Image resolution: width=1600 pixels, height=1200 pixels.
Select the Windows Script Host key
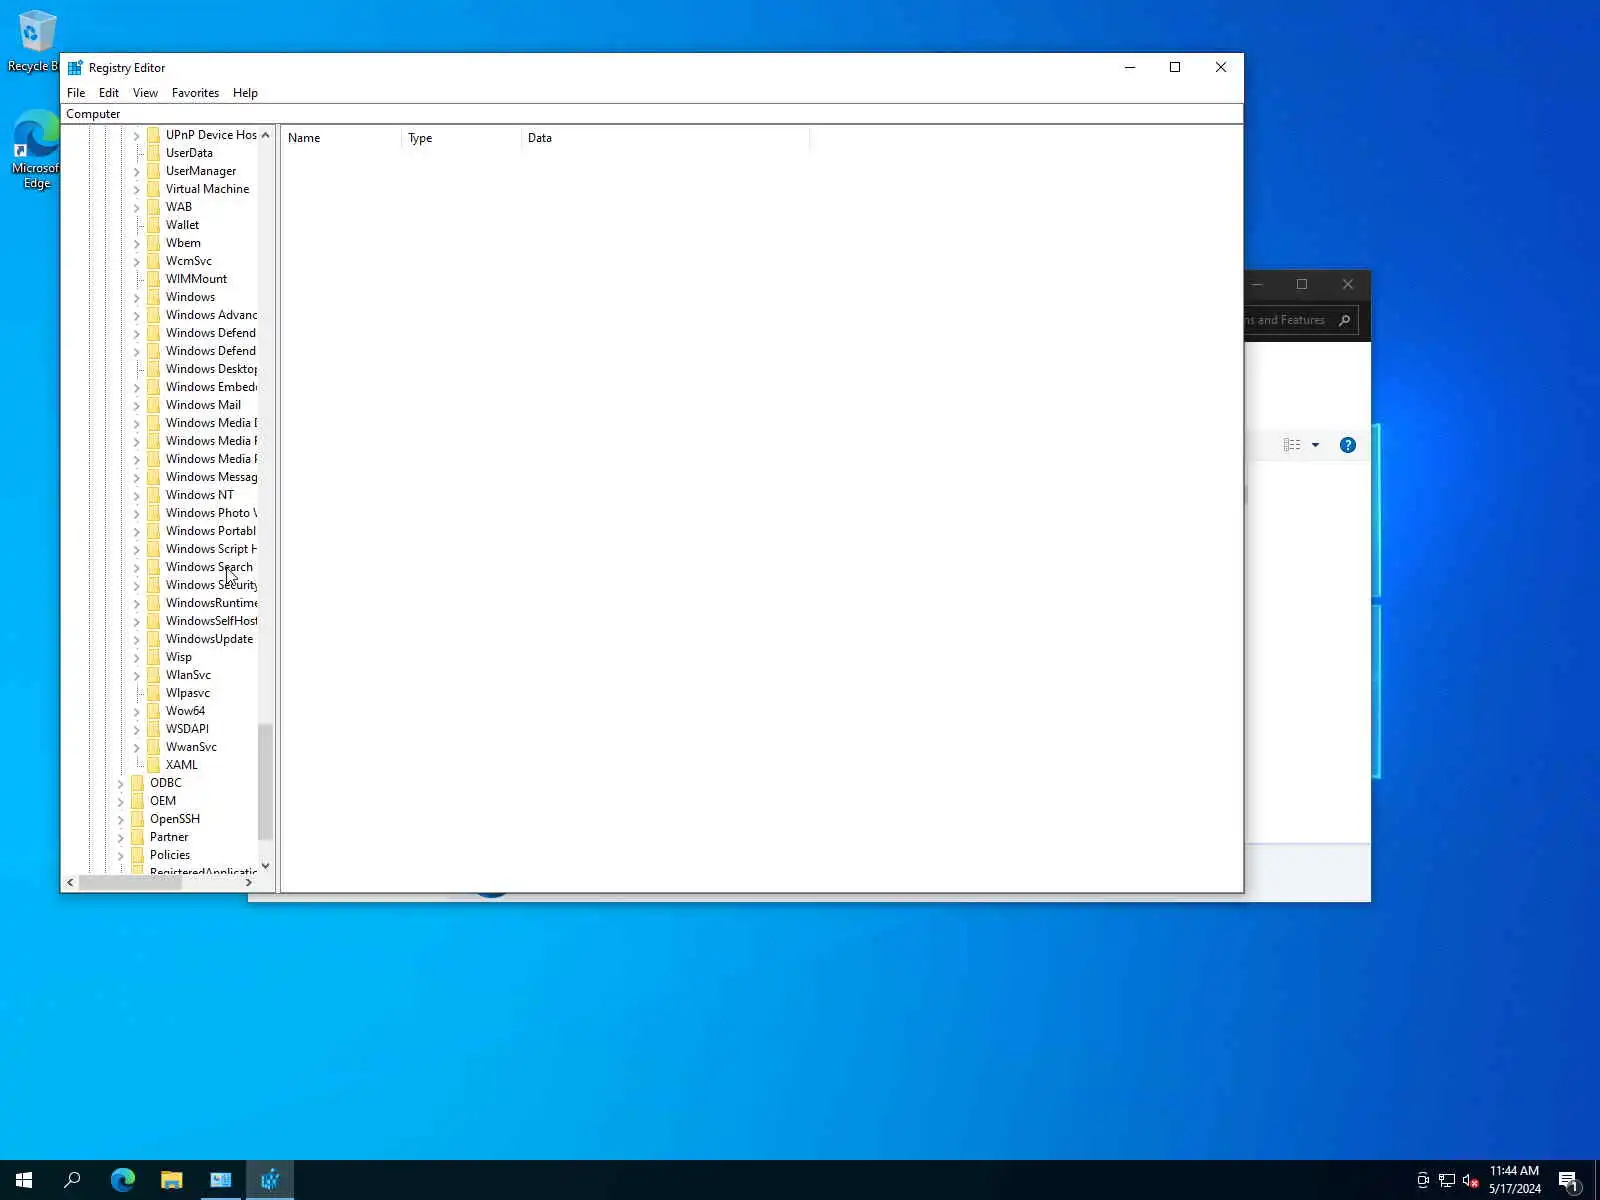tap(211, 549)
